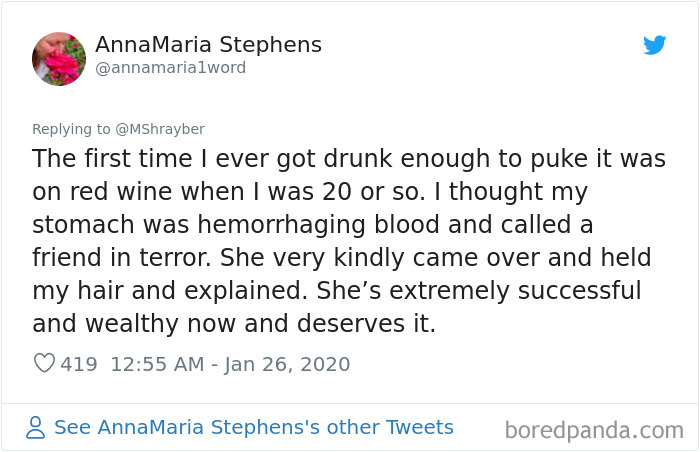
Task: Click the 419 likes count
Action: pos(79,364)
